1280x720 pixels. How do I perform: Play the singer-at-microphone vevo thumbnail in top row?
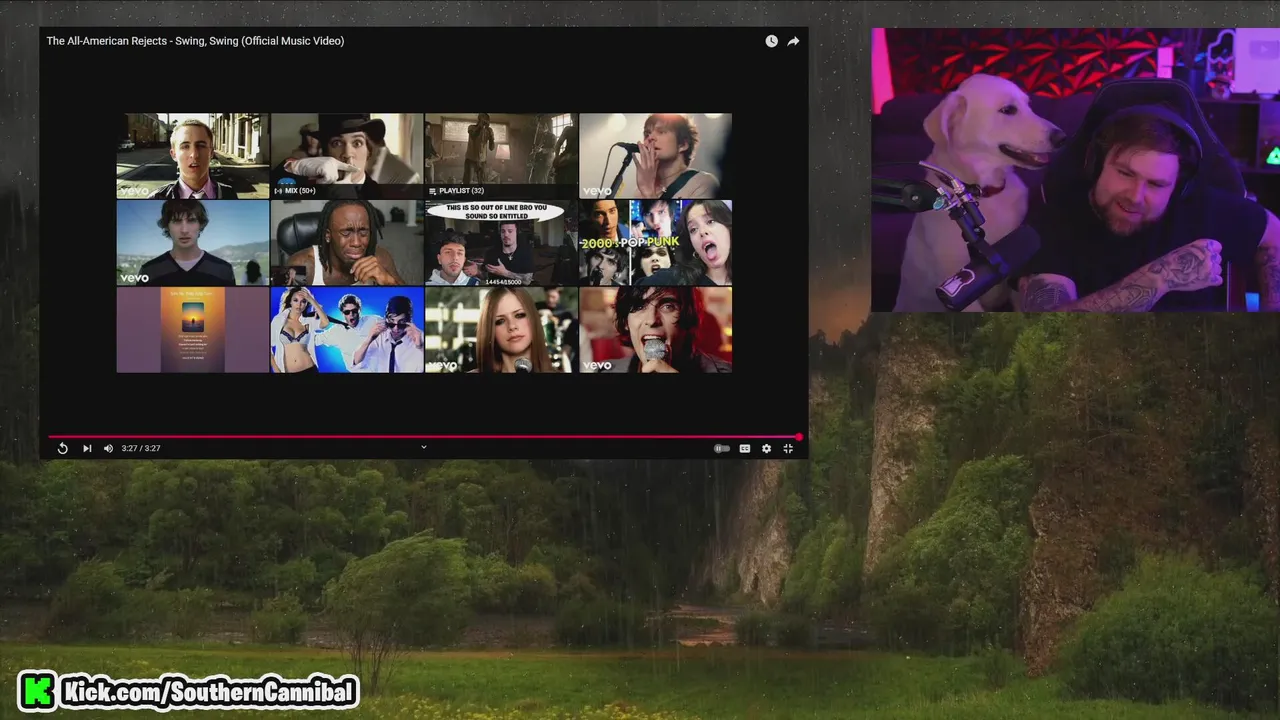(x=655, y=156)
